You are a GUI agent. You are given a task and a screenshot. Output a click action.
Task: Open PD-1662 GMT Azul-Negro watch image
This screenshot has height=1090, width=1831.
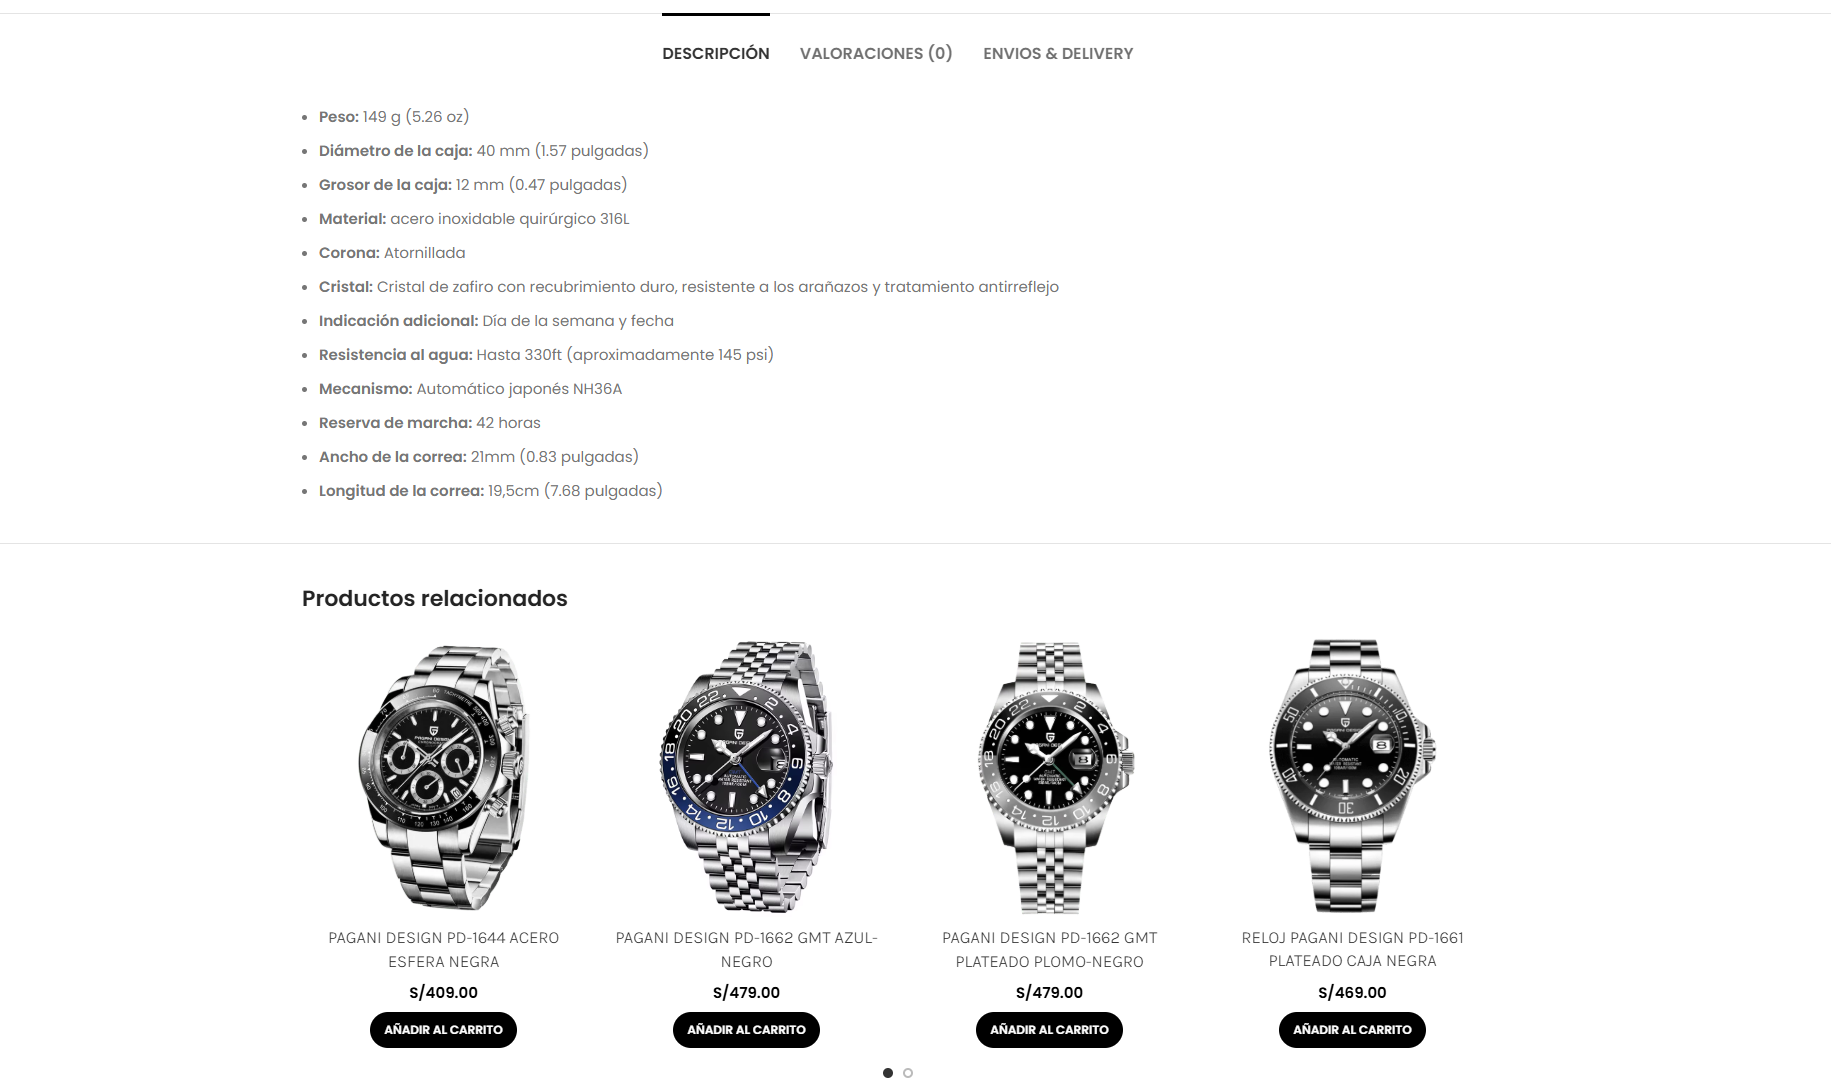click(x=746, y=776)
